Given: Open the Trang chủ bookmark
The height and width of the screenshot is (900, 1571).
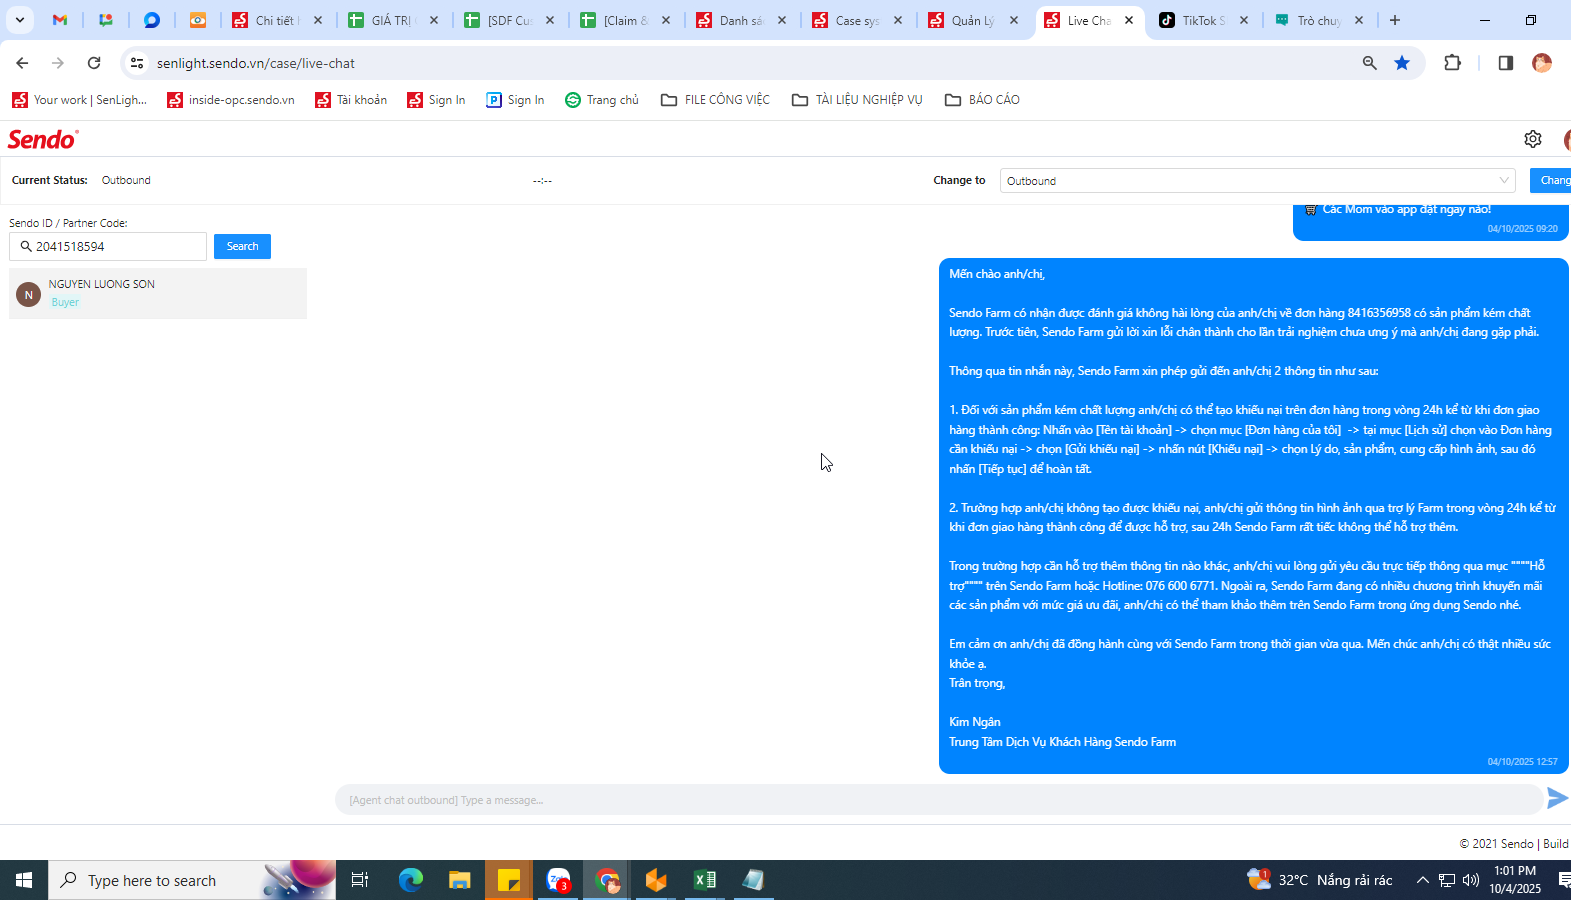Looking at the screenshot, I should tap(602, 100).
